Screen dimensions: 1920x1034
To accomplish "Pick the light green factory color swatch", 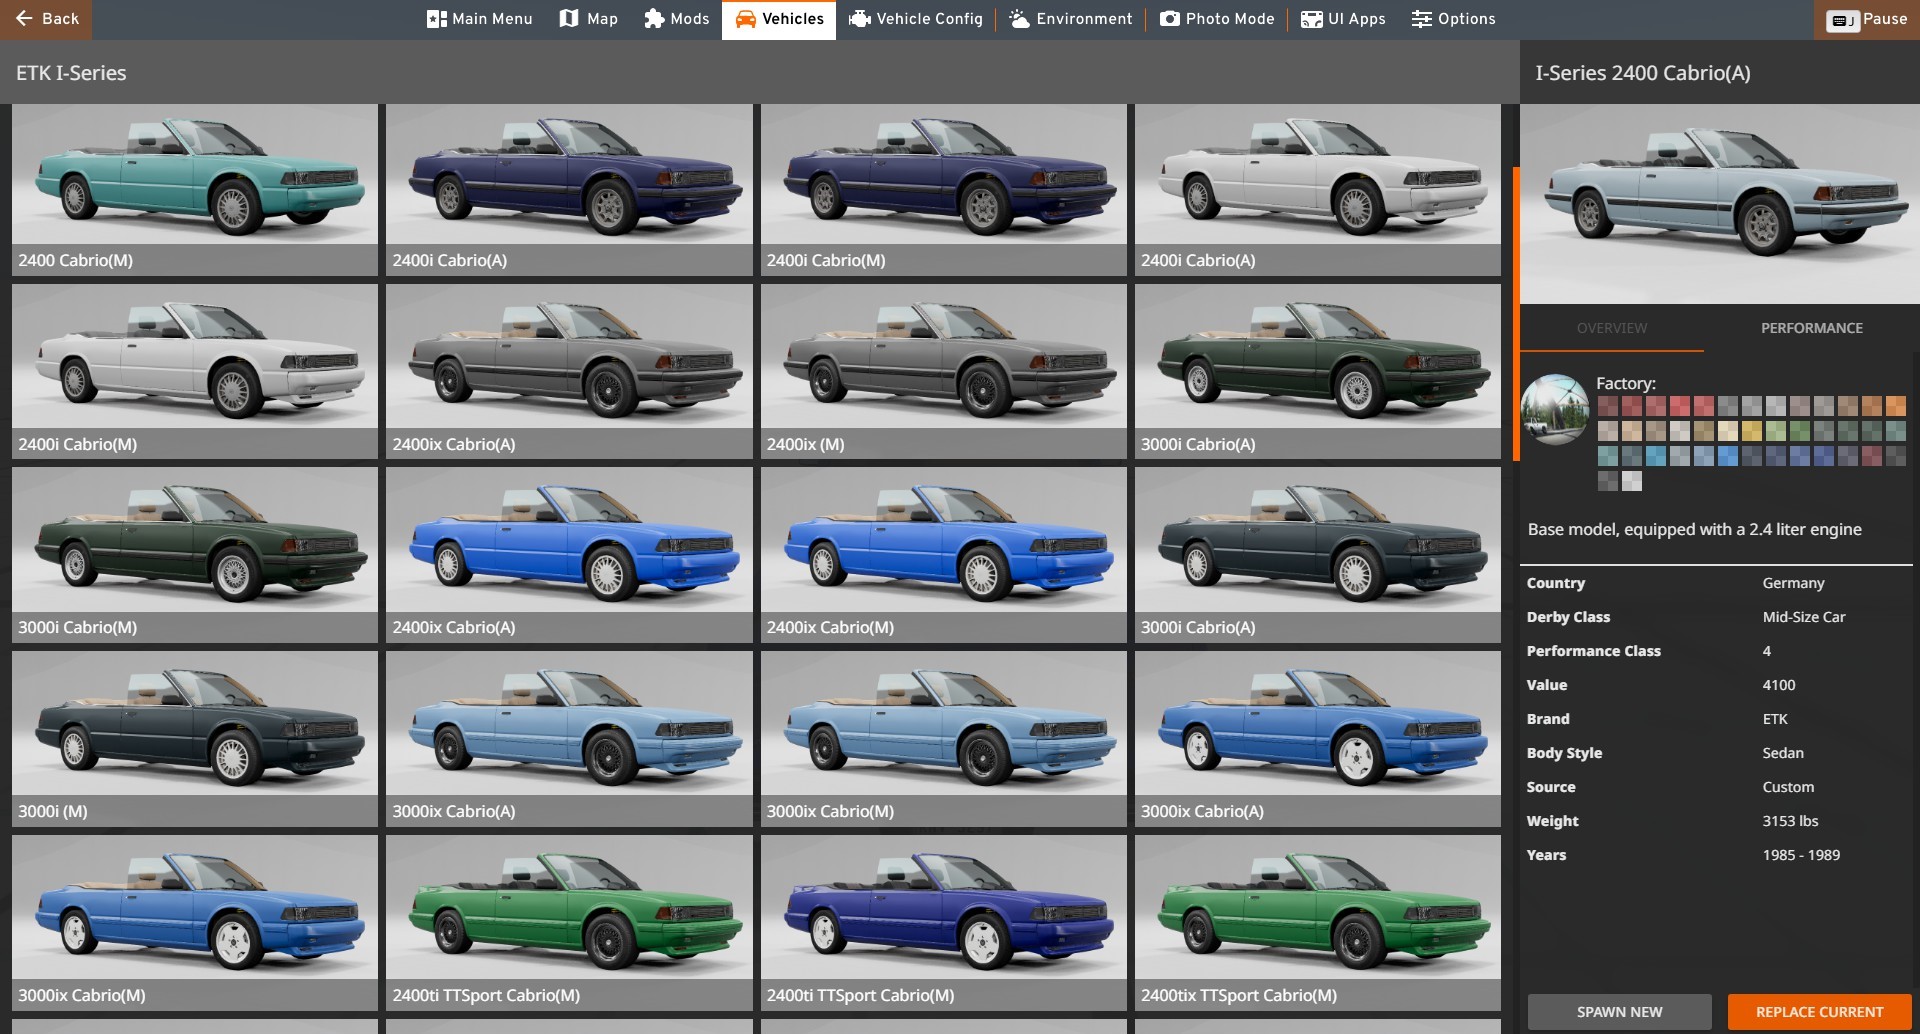I will tap(1776, 431).
